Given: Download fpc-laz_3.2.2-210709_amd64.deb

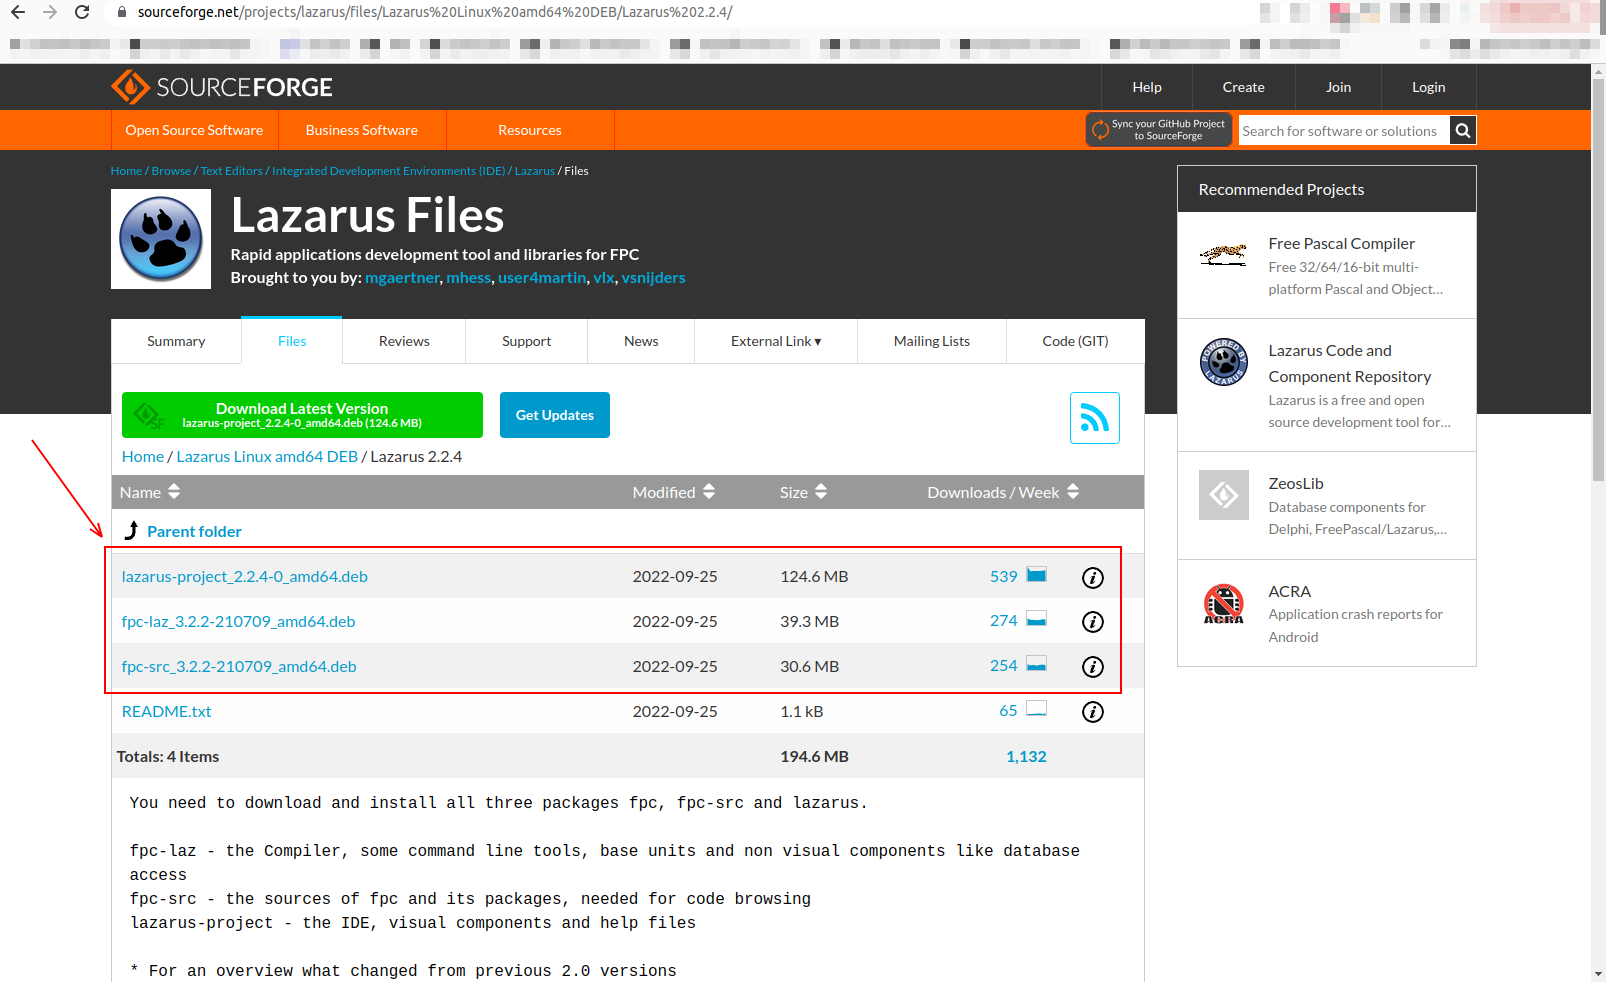Looking at the screenshot, I should click(238, 621).
